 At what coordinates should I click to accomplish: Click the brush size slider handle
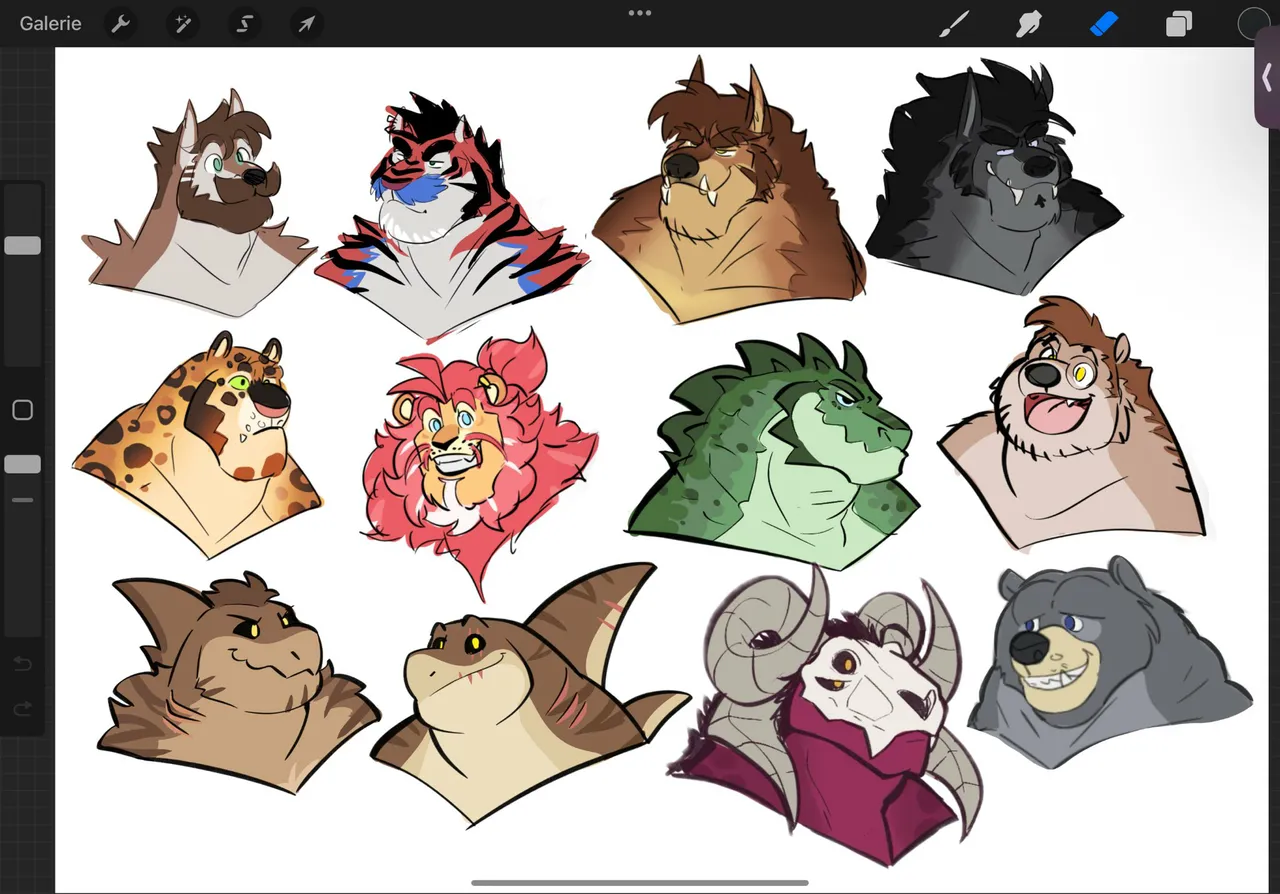click(x=22, y=245)
